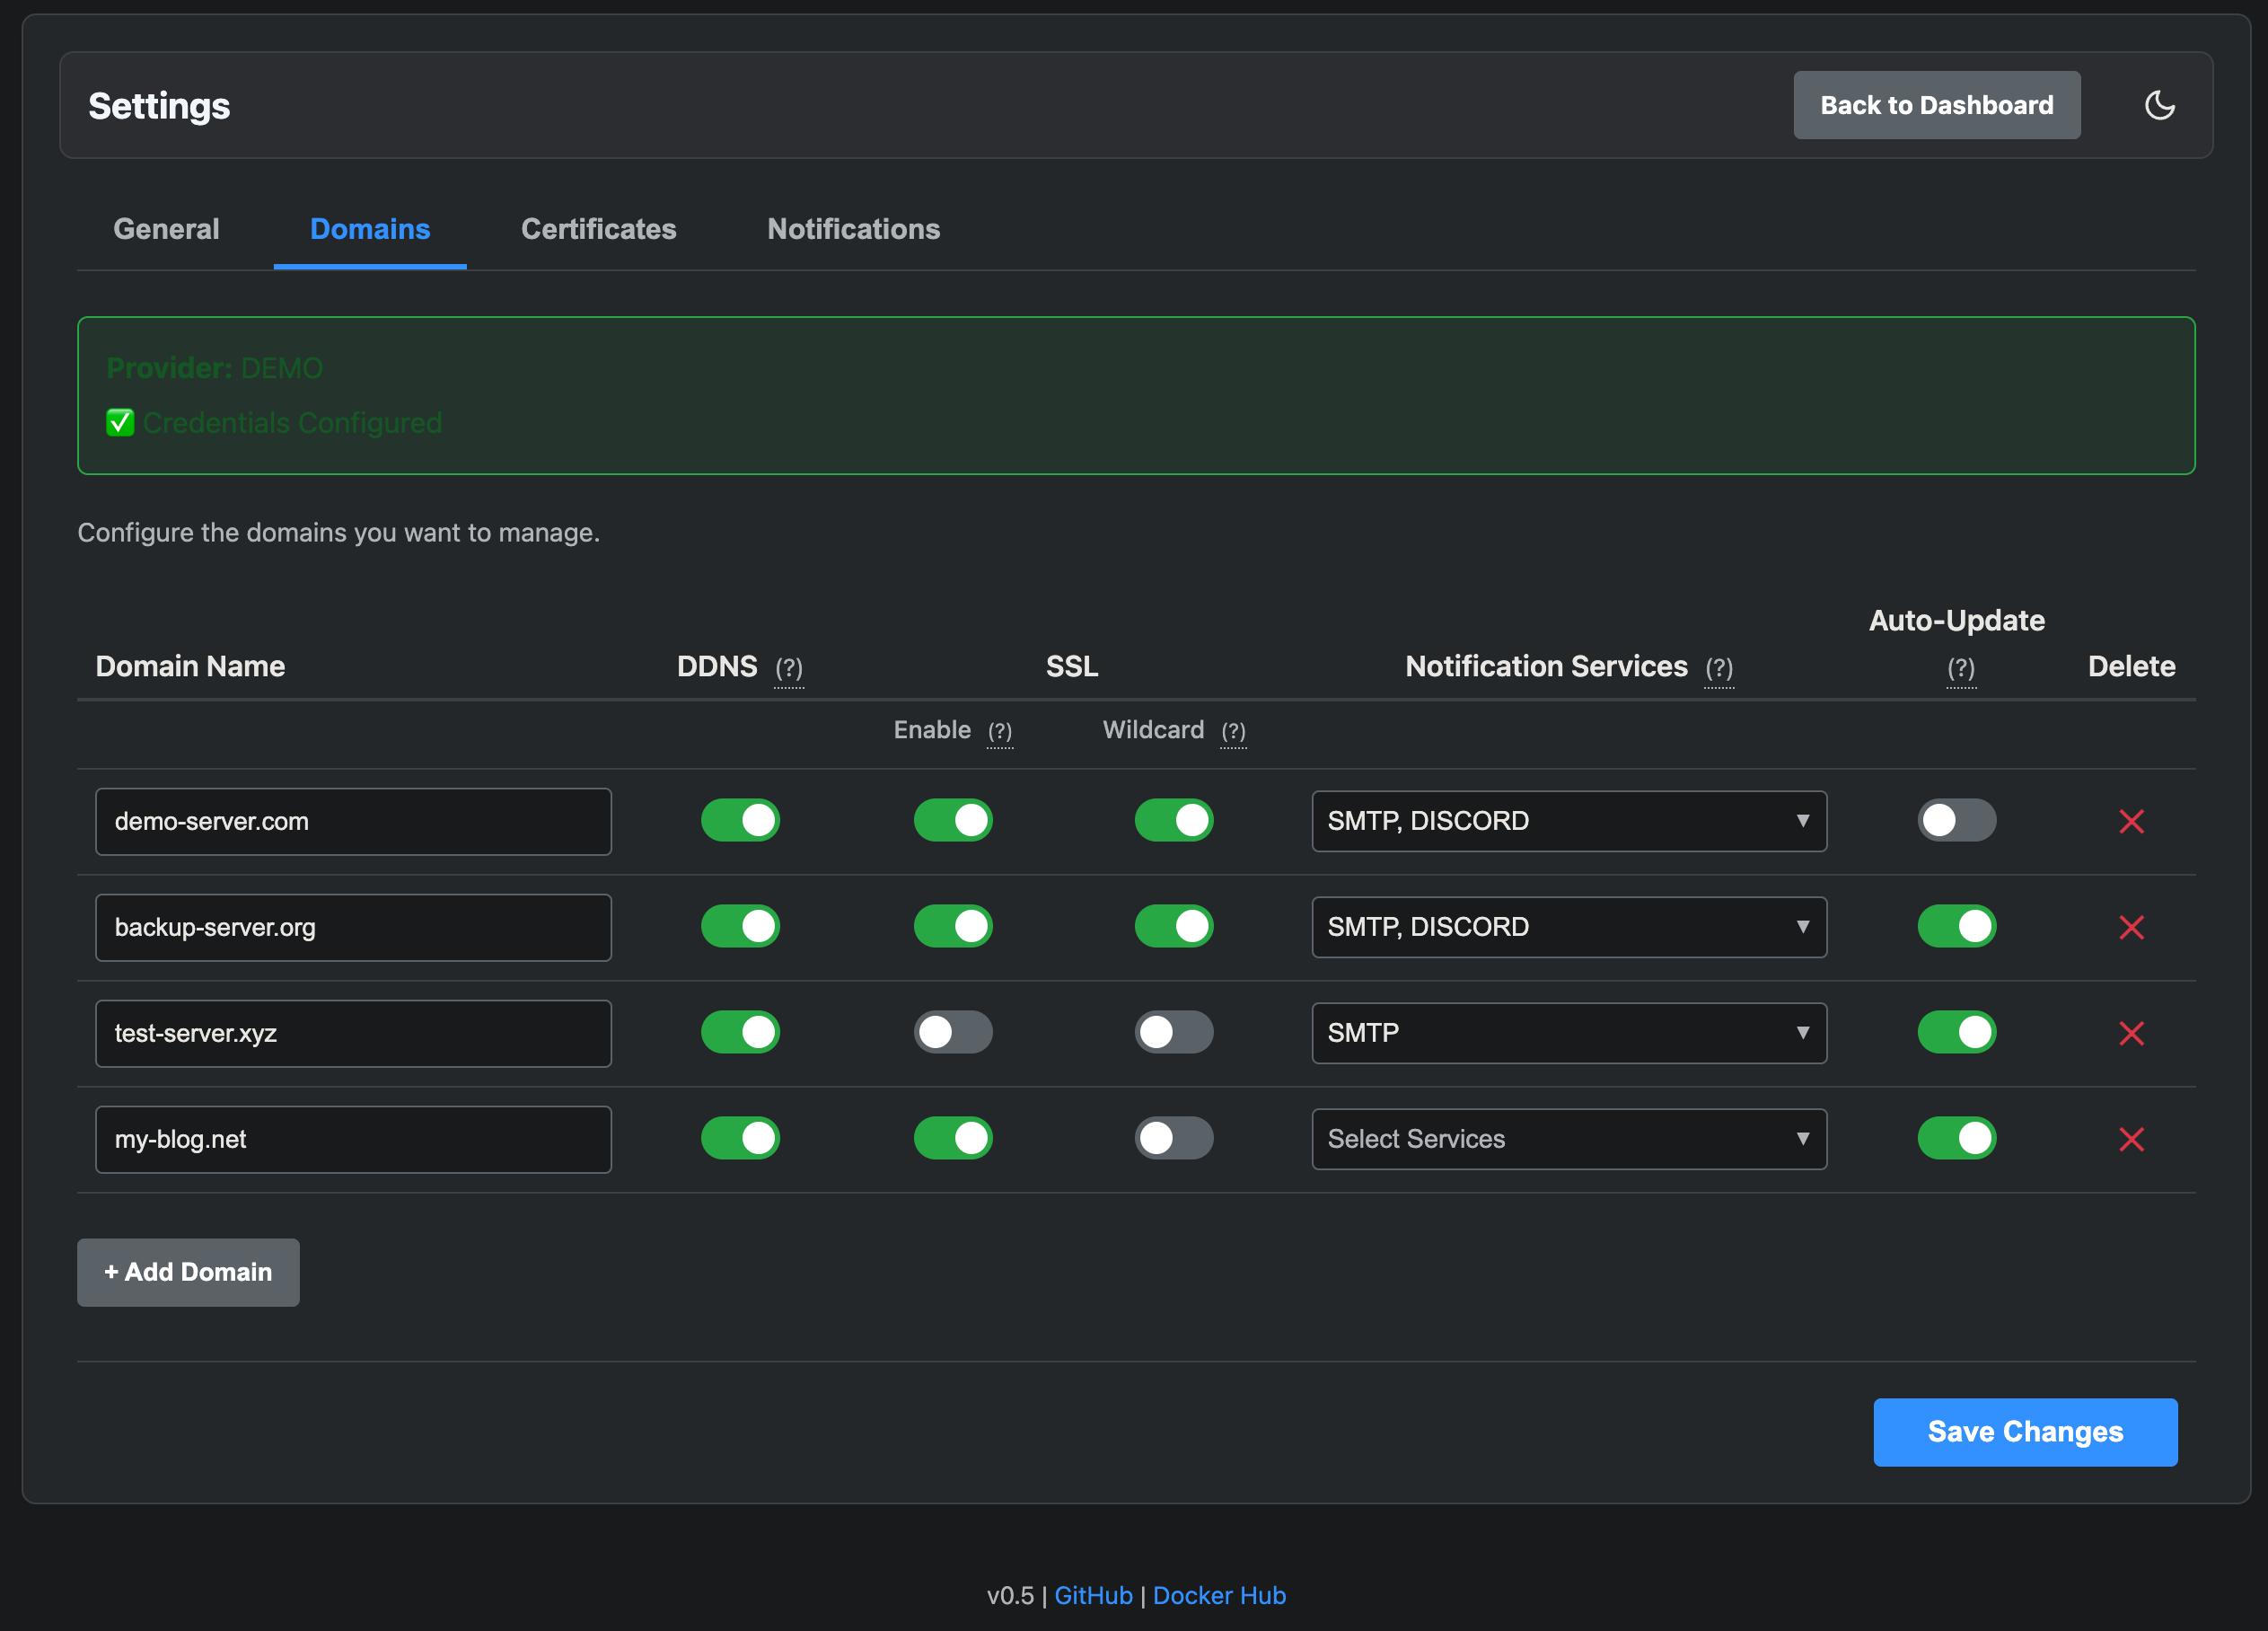Image resolution: width=2268 pixels, height=1631 pixels.
Task: Toggle dark mode moon icon
Action: [x=2159, y=105]
